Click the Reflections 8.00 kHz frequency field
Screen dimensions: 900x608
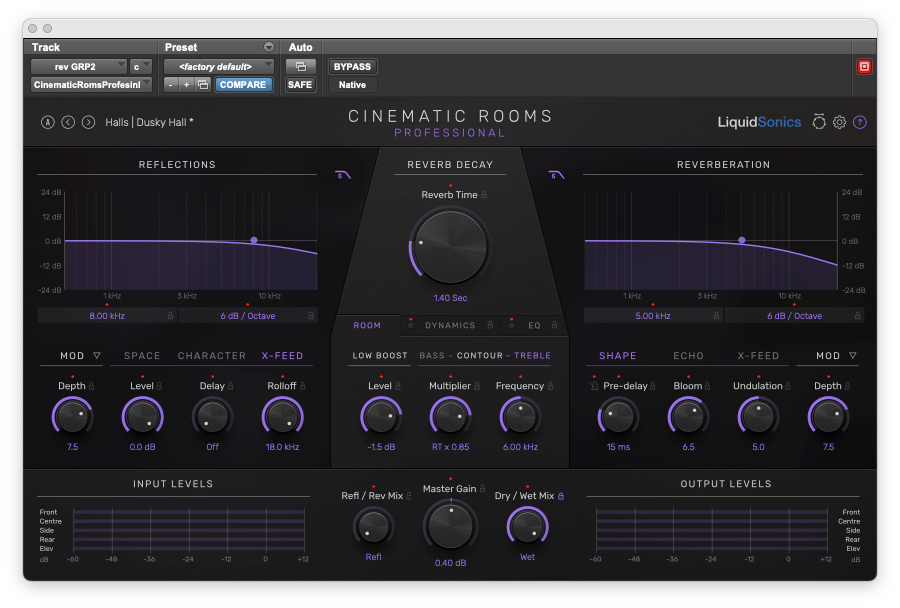tap(107, 316)
